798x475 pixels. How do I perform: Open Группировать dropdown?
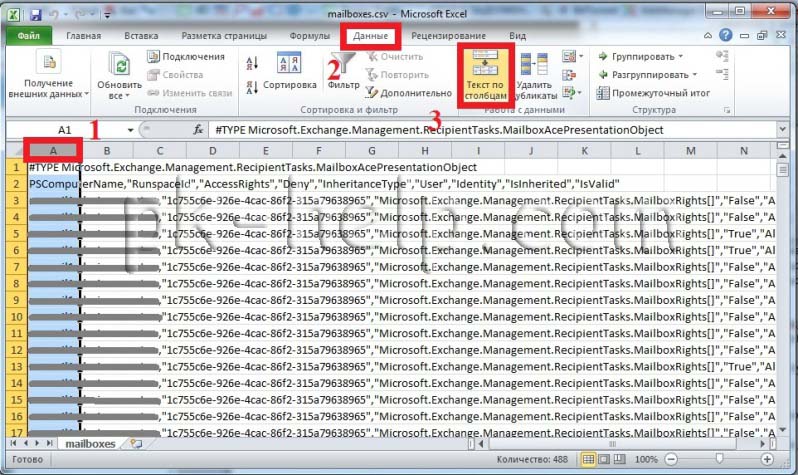(641, 57)
